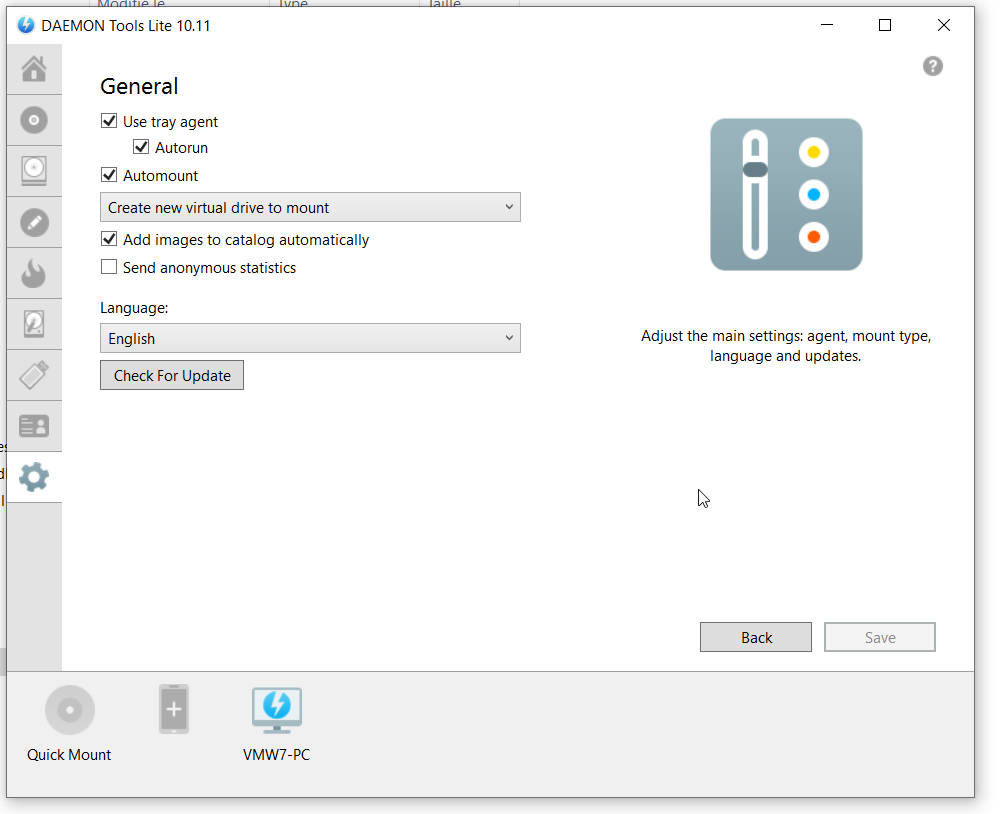
Task: Add a device with the plus phone icon
Action: (174, 709)
